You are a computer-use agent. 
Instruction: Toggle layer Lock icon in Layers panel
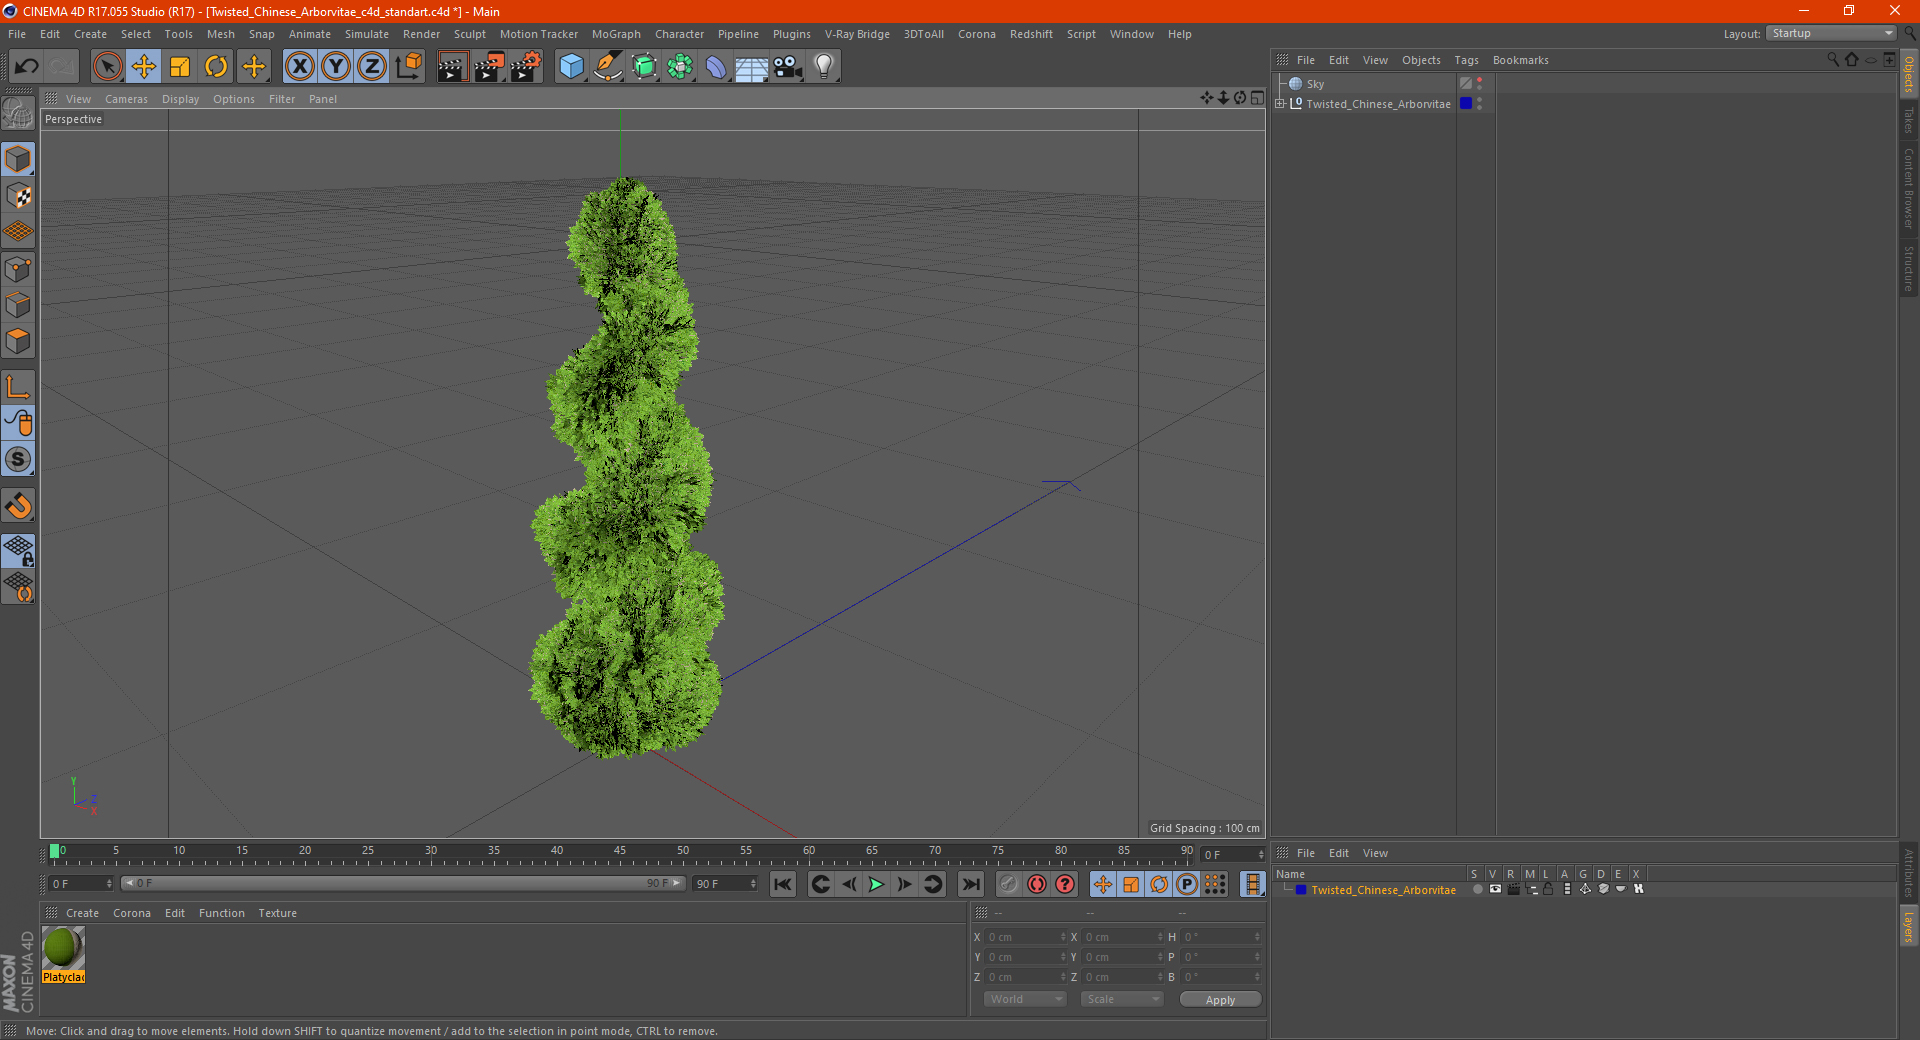pos(1548,889)
